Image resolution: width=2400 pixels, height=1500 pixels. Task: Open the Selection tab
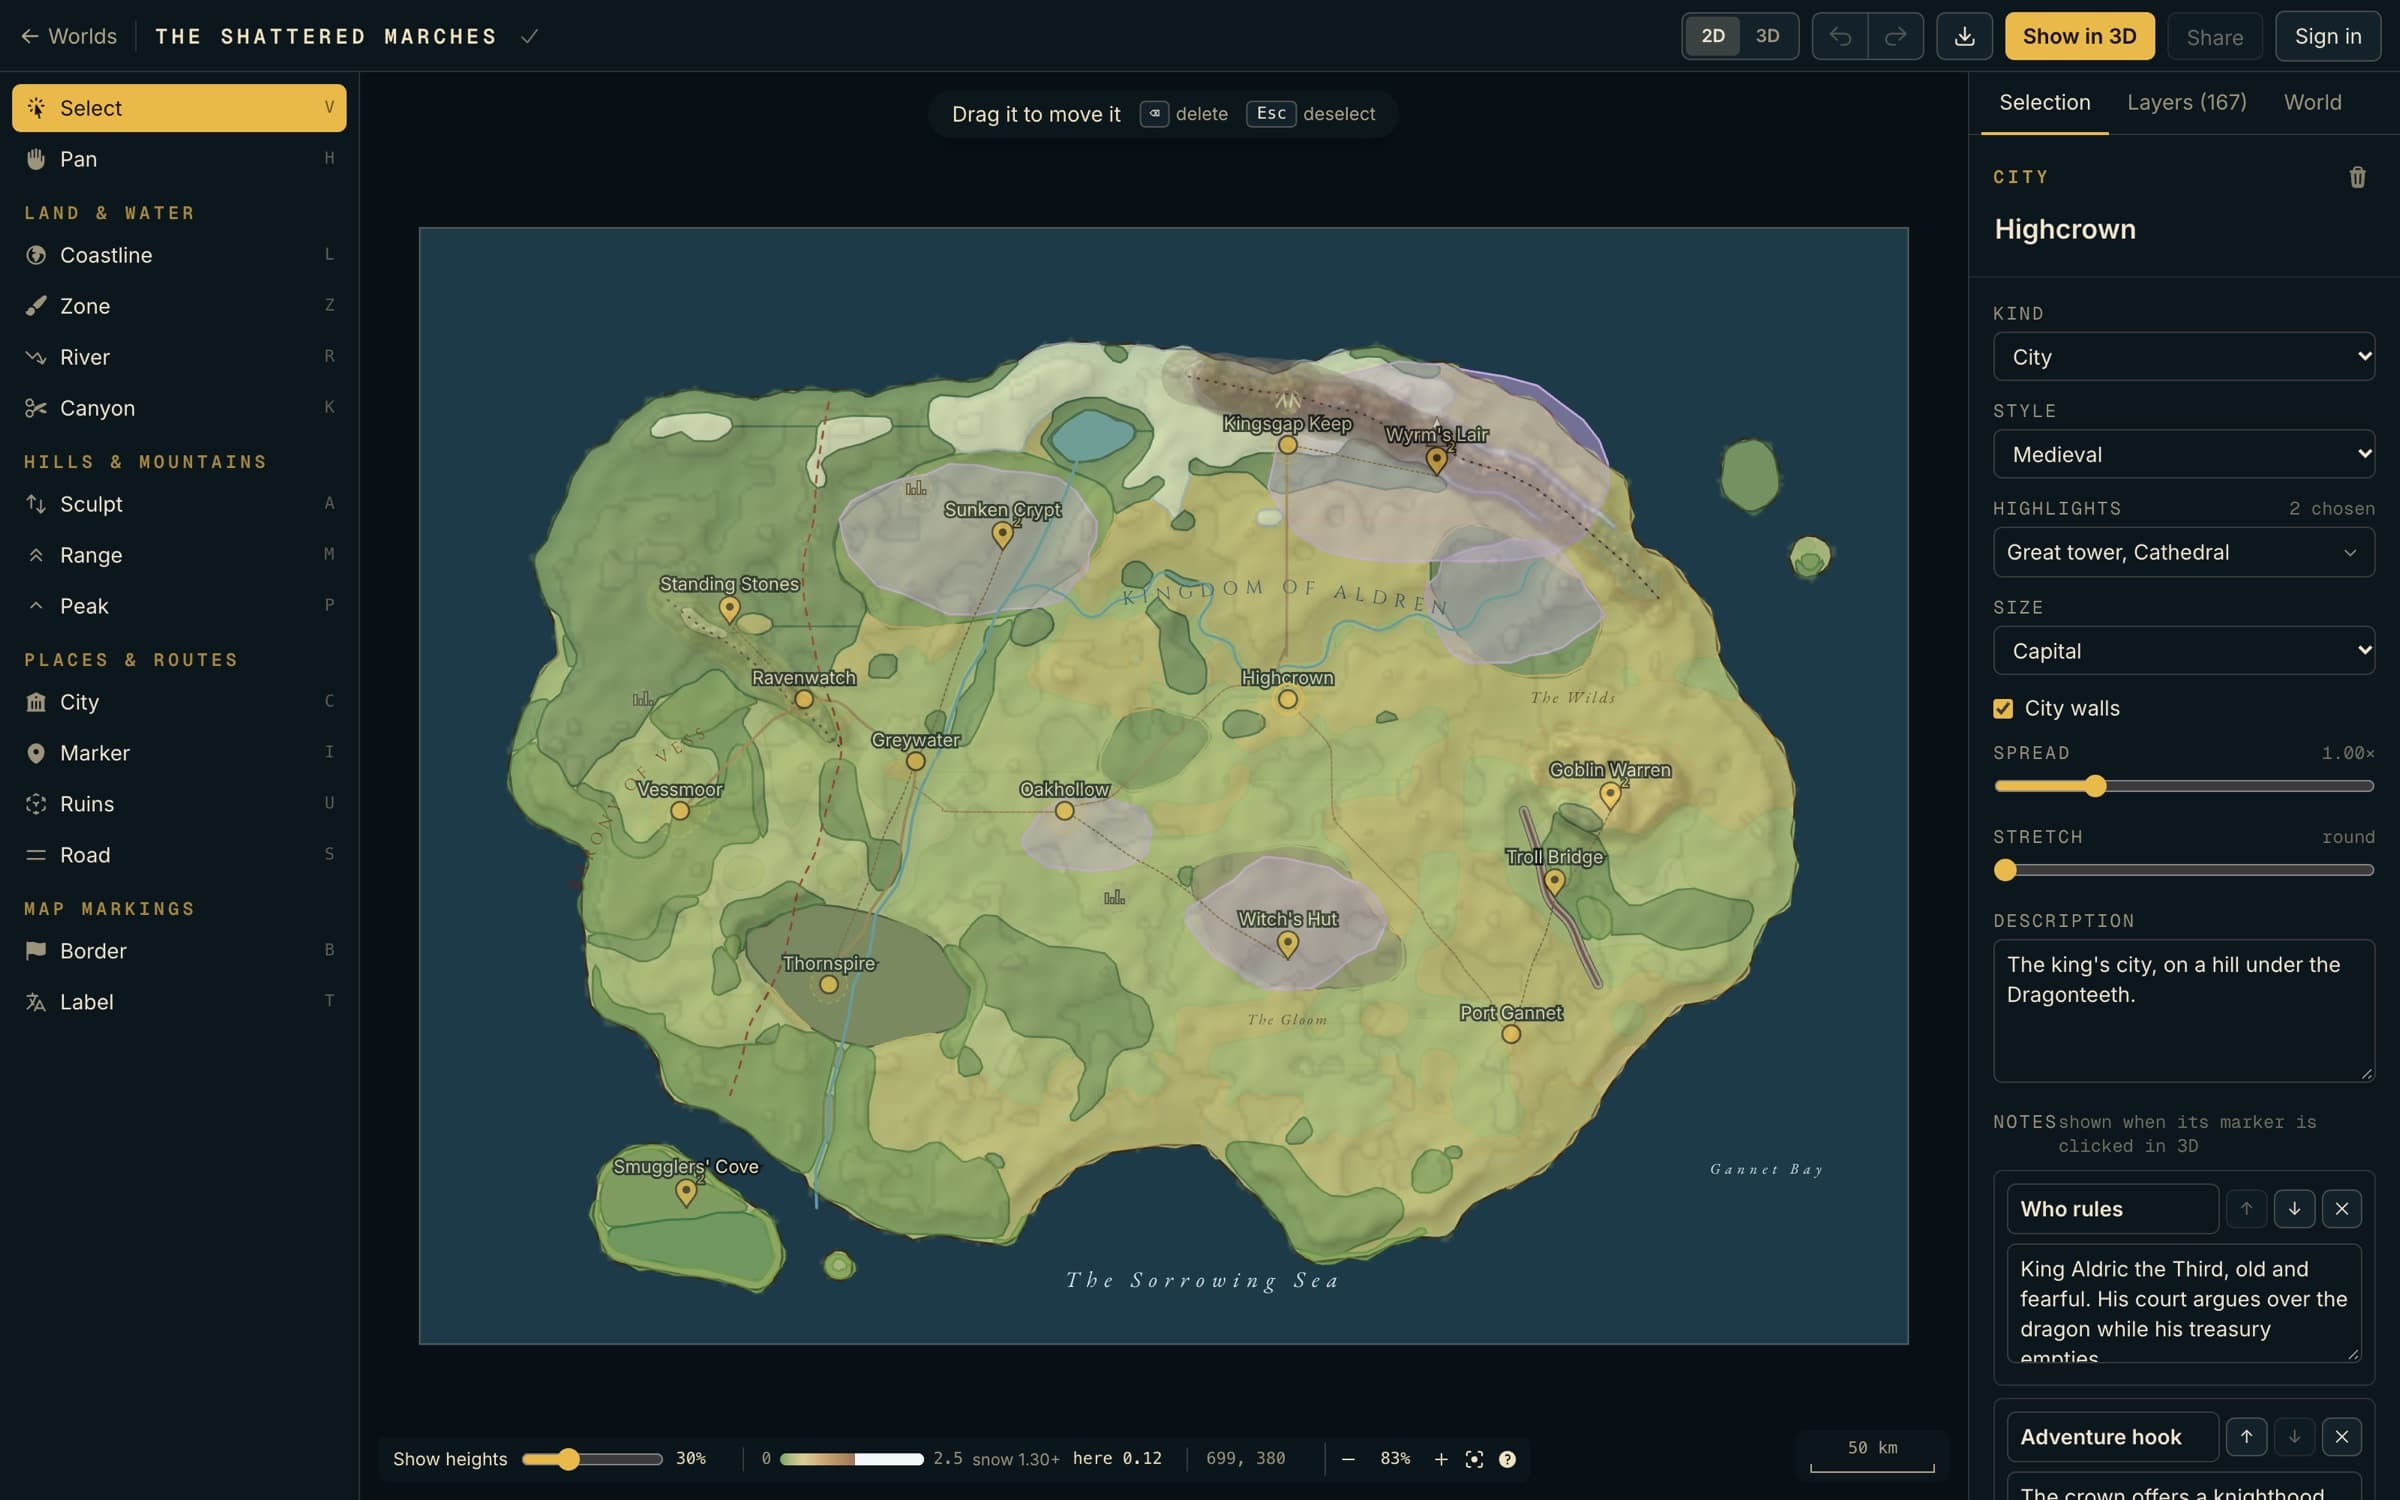[2044, 102]
